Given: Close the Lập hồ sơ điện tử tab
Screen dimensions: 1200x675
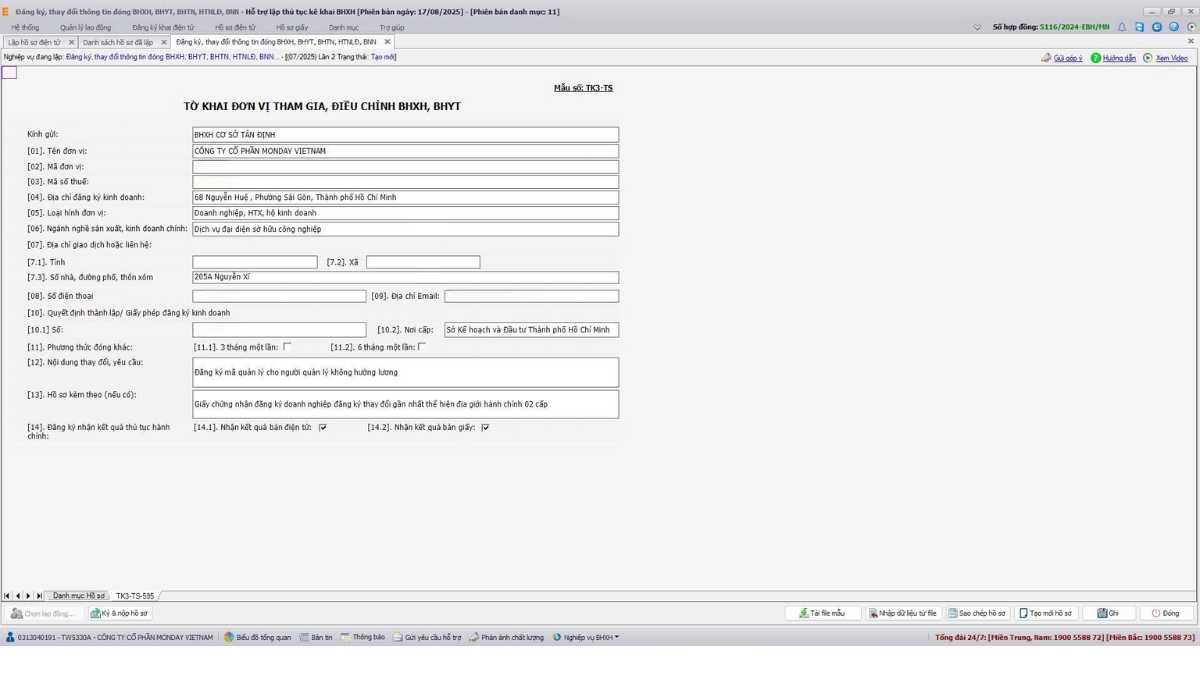Looking at the screenshot, I should point(71,42).
